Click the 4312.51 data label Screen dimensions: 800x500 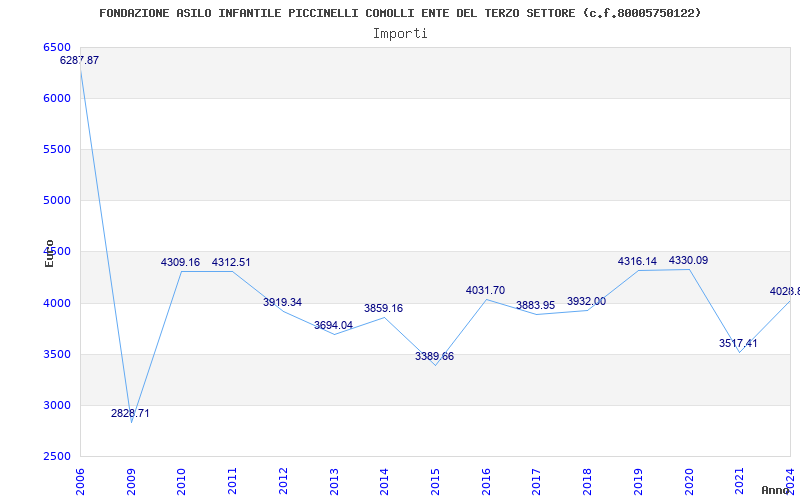coord(231,262)
